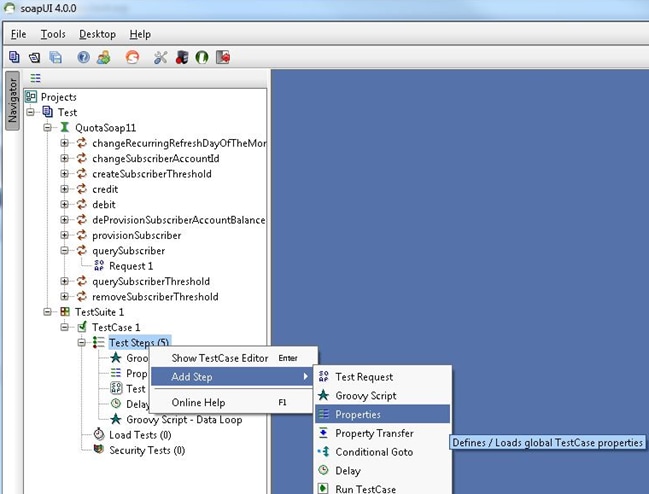
Task: Select the Request 1 tree item
Action: [131, 266]
